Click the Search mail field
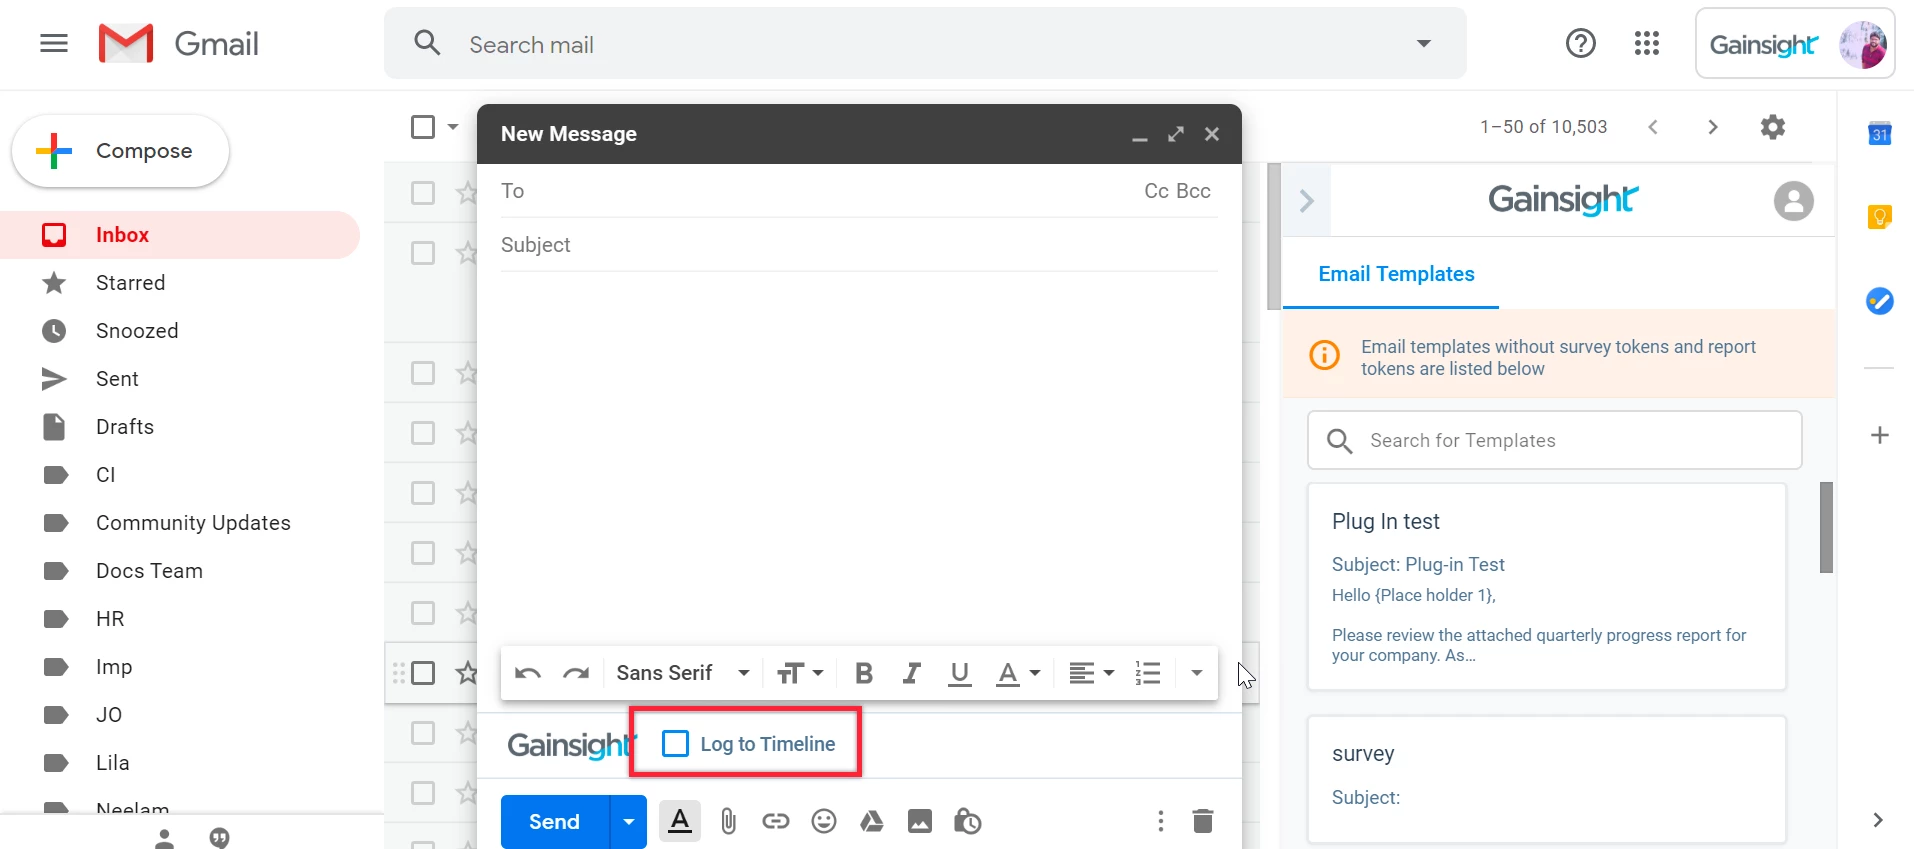The width and height of the screenshot is (1914, 849). (x=925, y=44)
